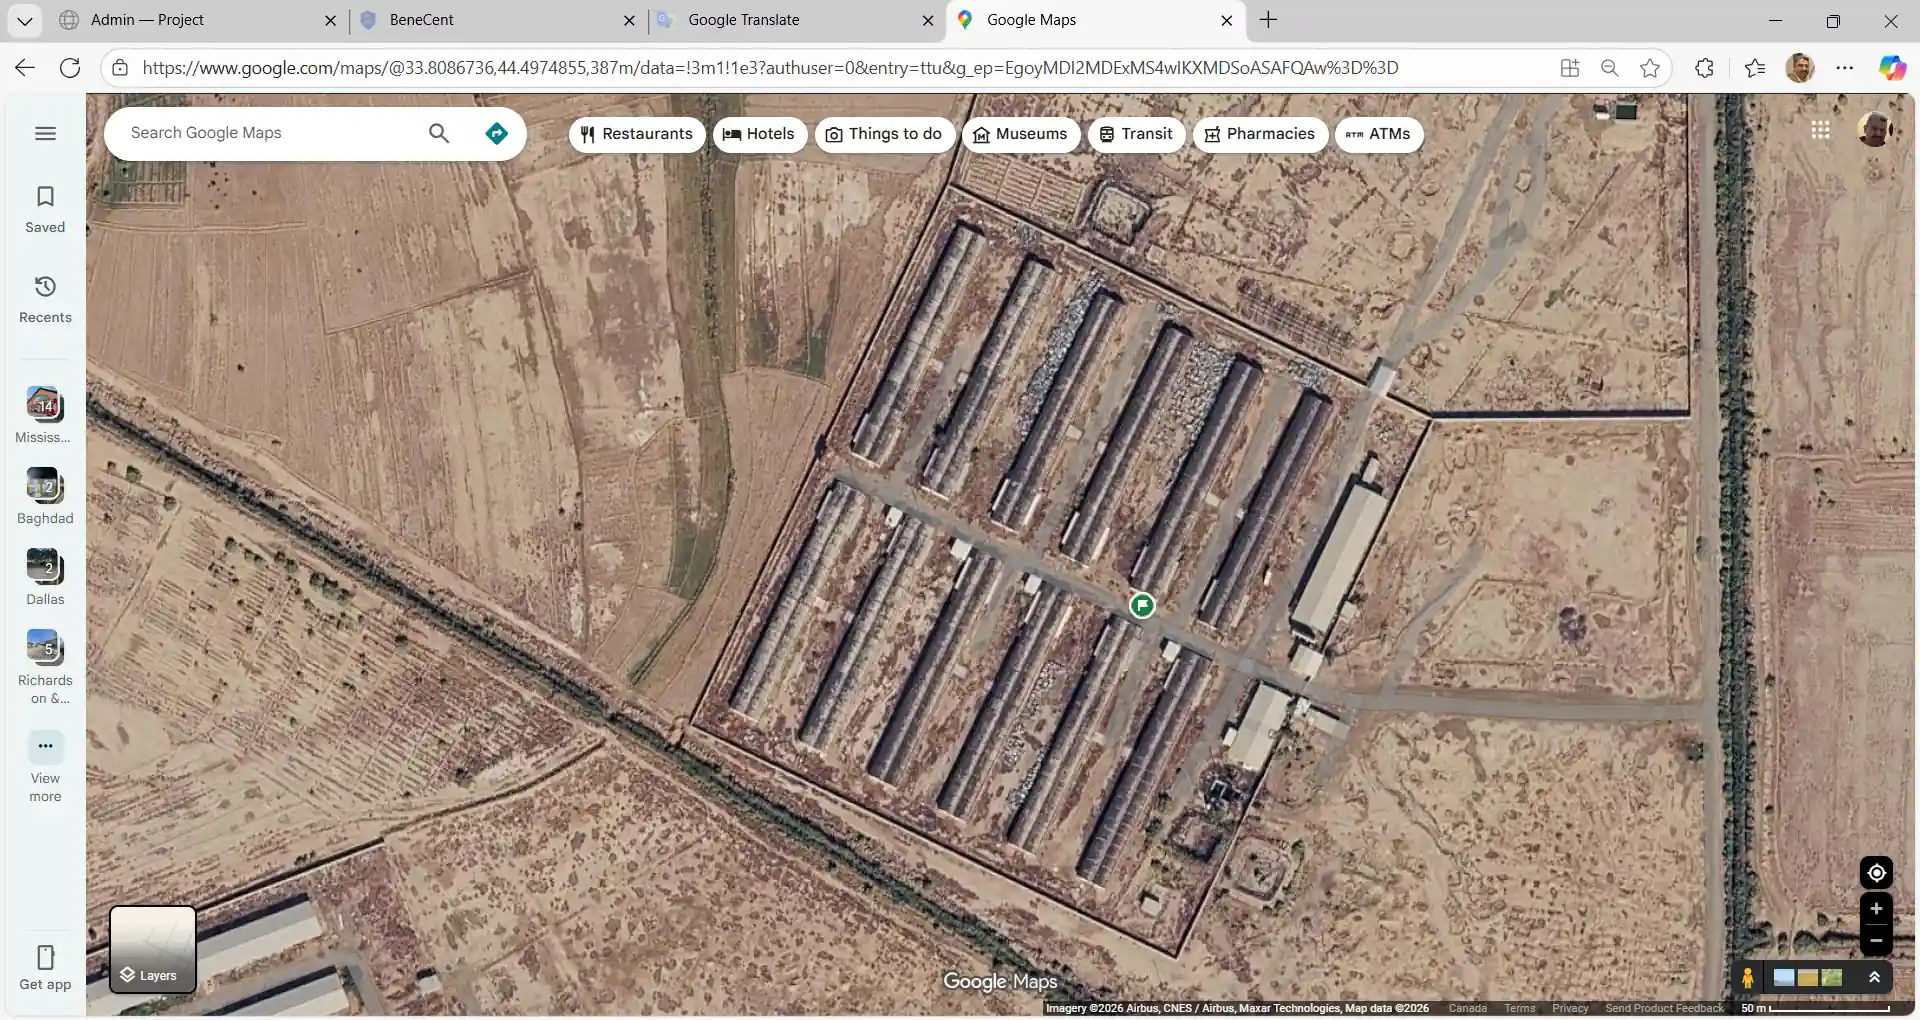The width and height of the screenshot is (1920, 1020).
Task: Zoom out the map with minus button
Action: point(1876,940)
